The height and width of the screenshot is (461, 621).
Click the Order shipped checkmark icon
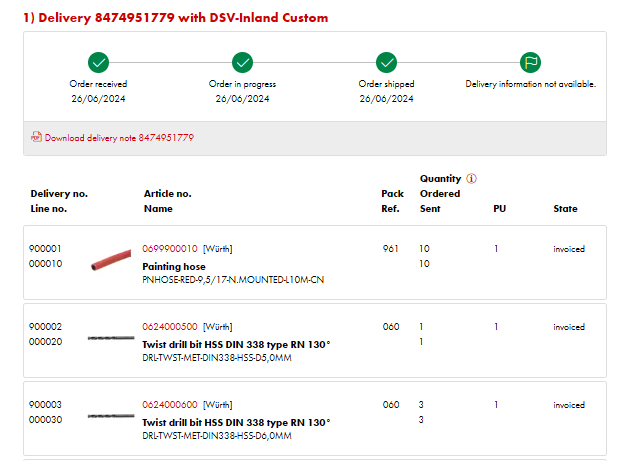pyautogui.click(x=386, y=63)
